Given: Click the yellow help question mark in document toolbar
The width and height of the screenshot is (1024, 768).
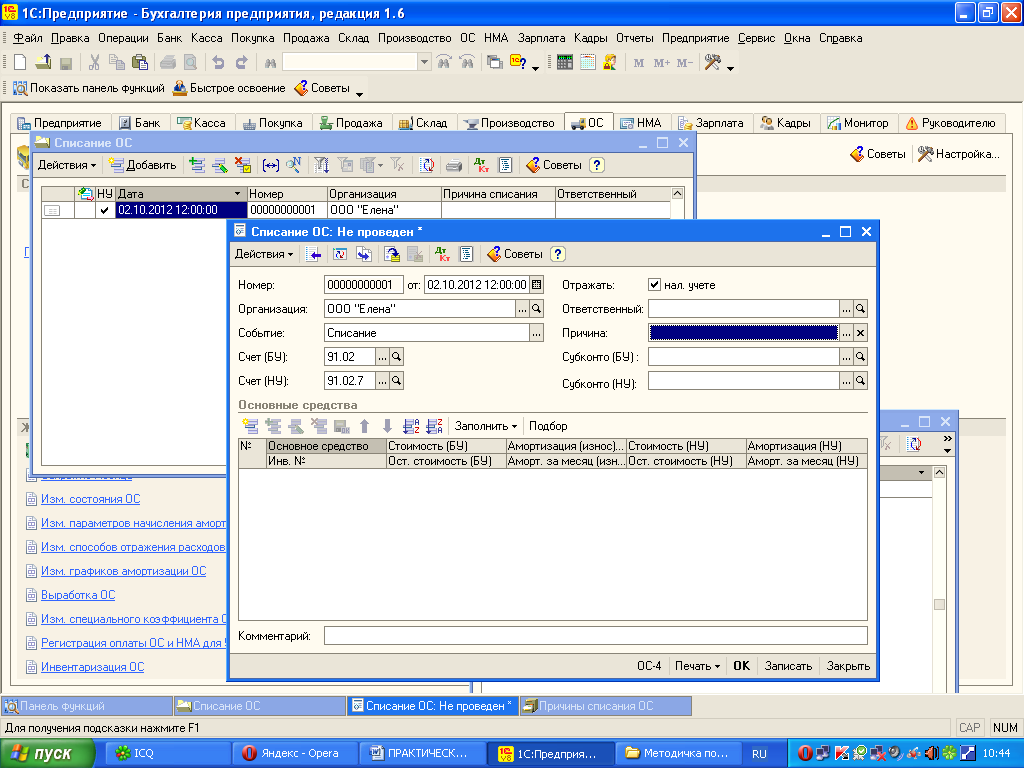Looking at the screenshot, I should click(x=557, y=254).
